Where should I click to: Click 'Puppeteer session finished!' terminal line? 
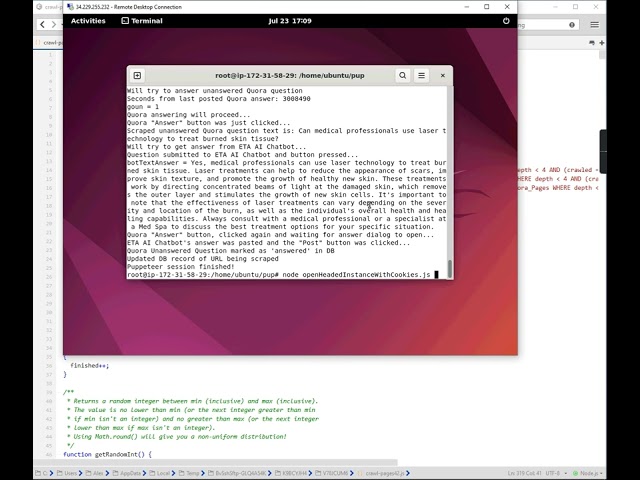[180, 267]
